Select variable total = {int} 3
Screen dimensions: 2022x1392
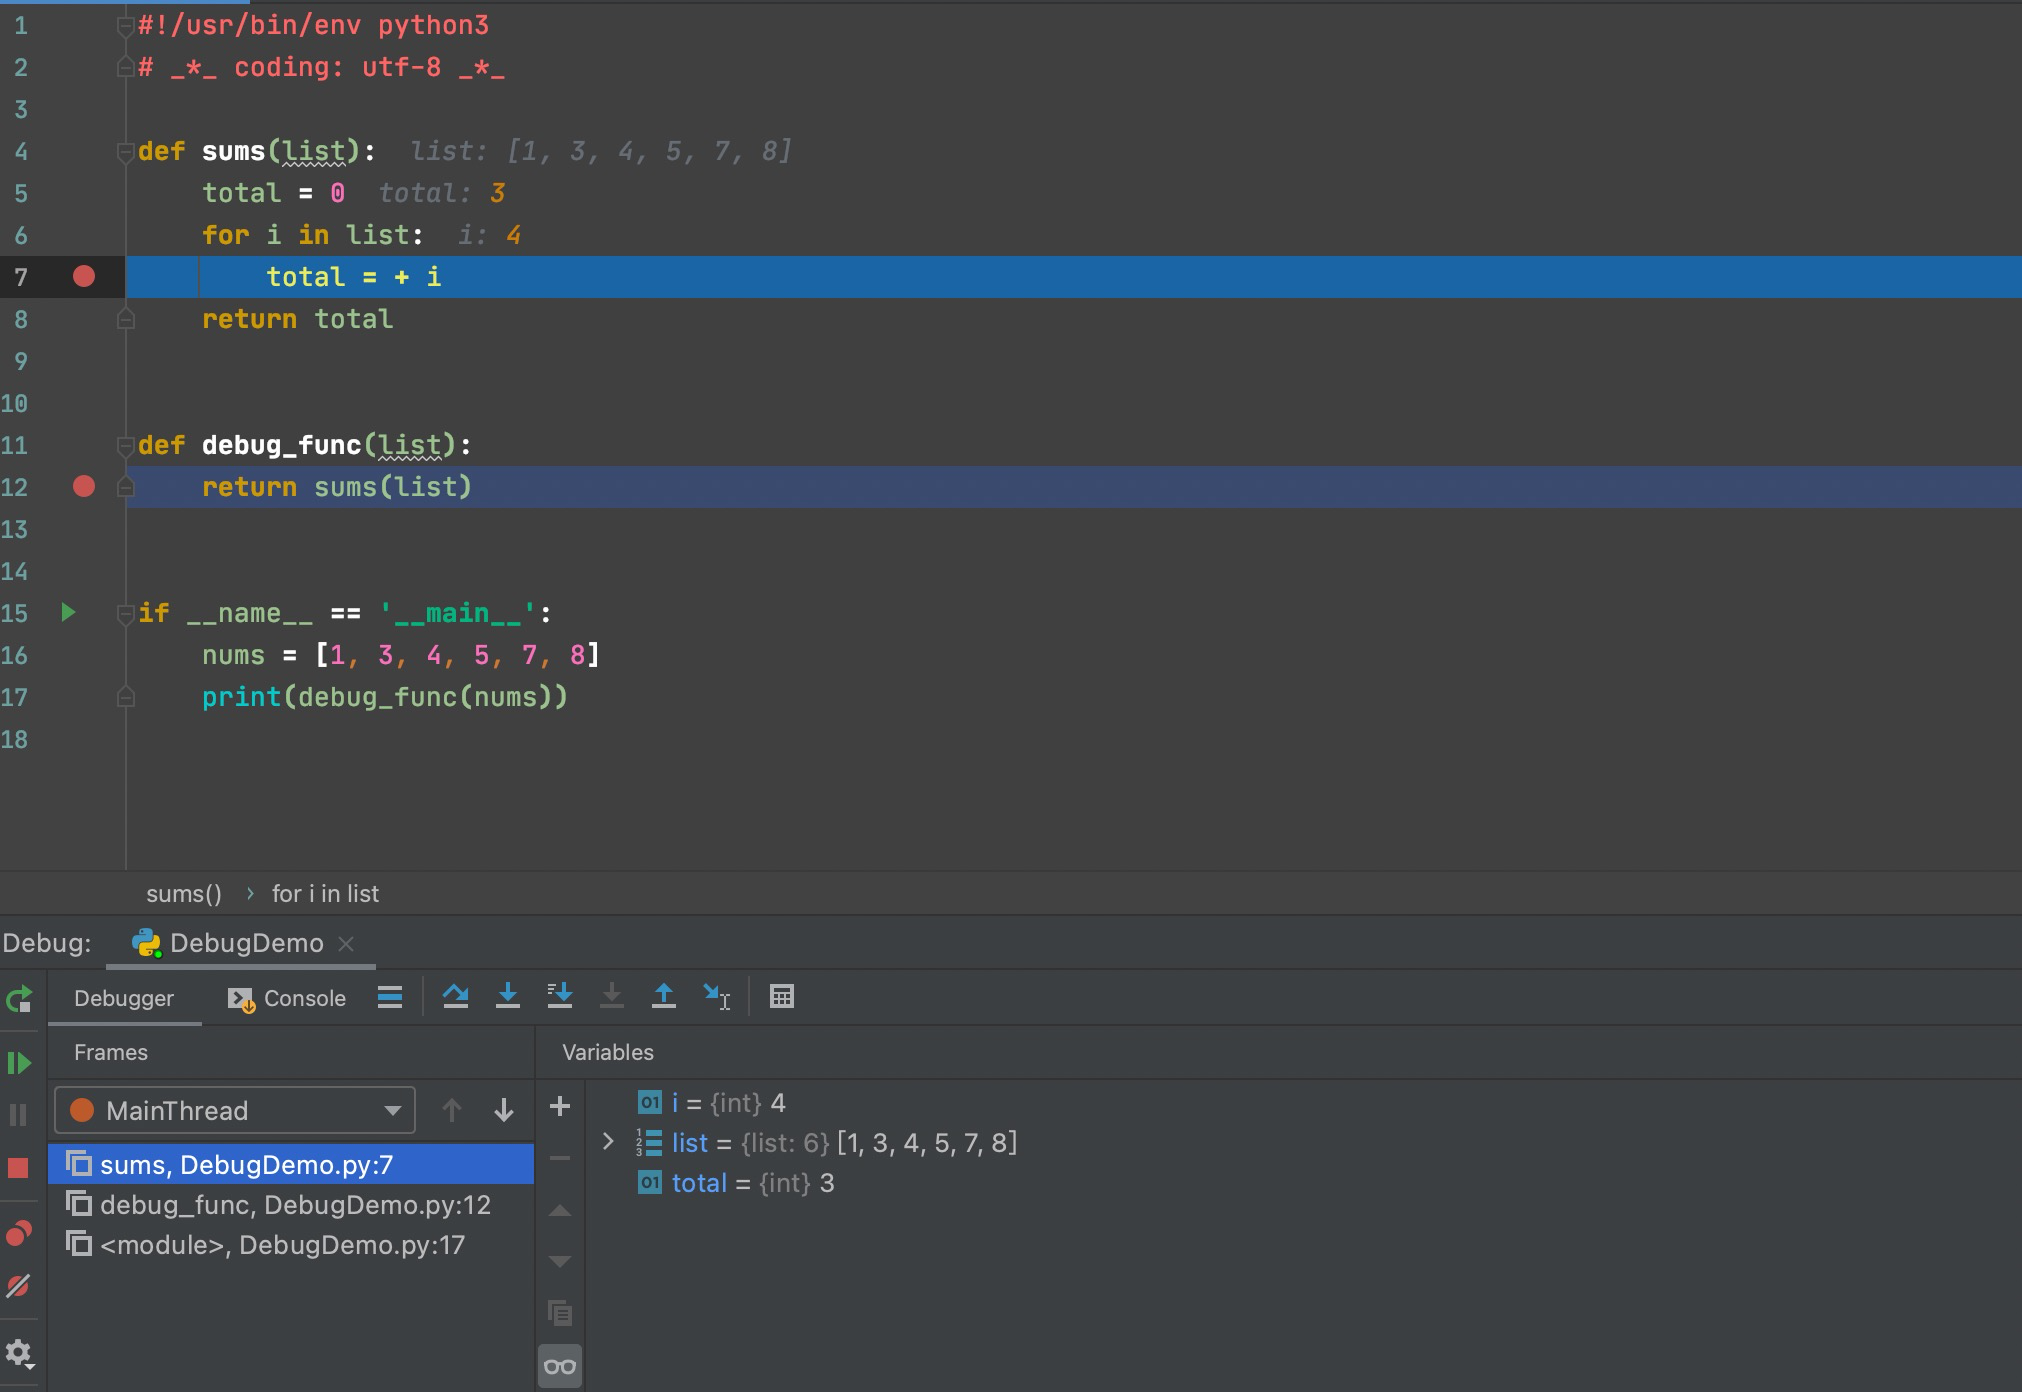(736, 1183)
